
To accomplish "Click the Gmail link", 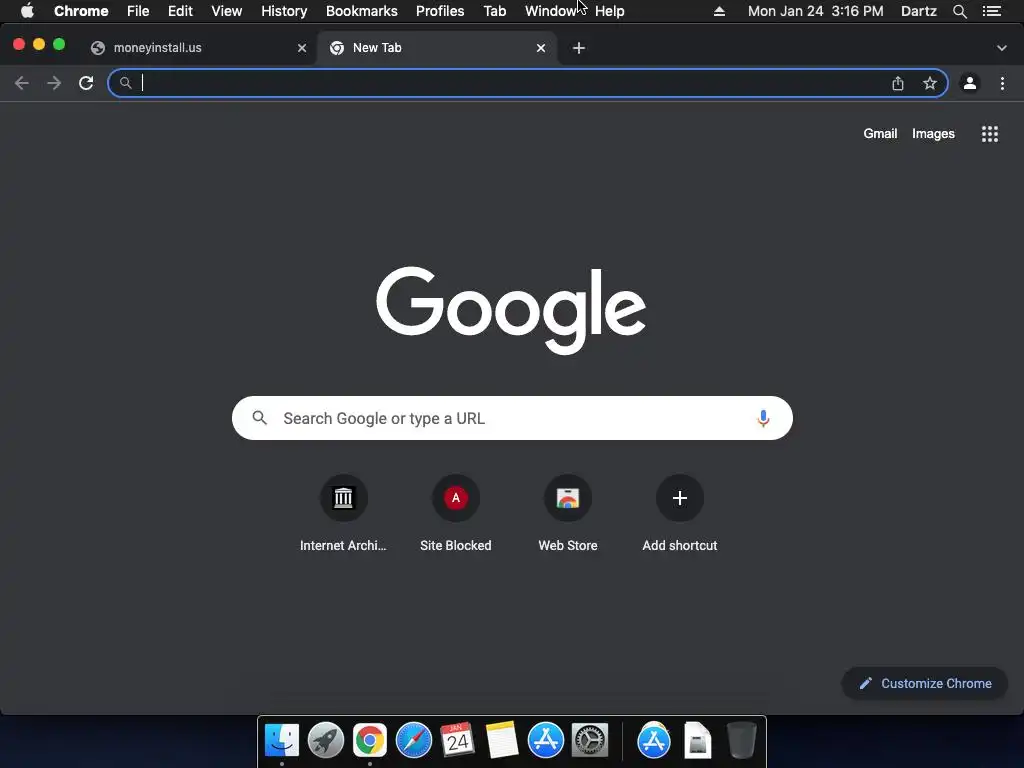I will click(880, 133).
